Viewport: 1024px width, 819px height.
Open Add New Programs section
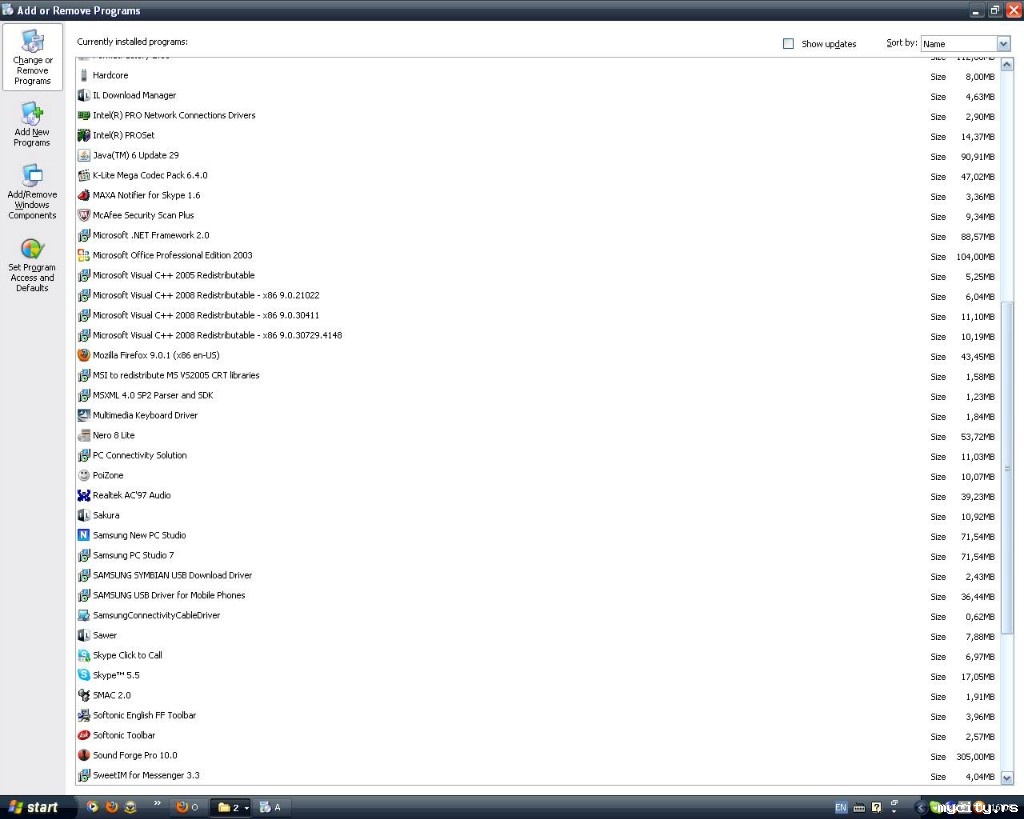click(x=32, y=124)
